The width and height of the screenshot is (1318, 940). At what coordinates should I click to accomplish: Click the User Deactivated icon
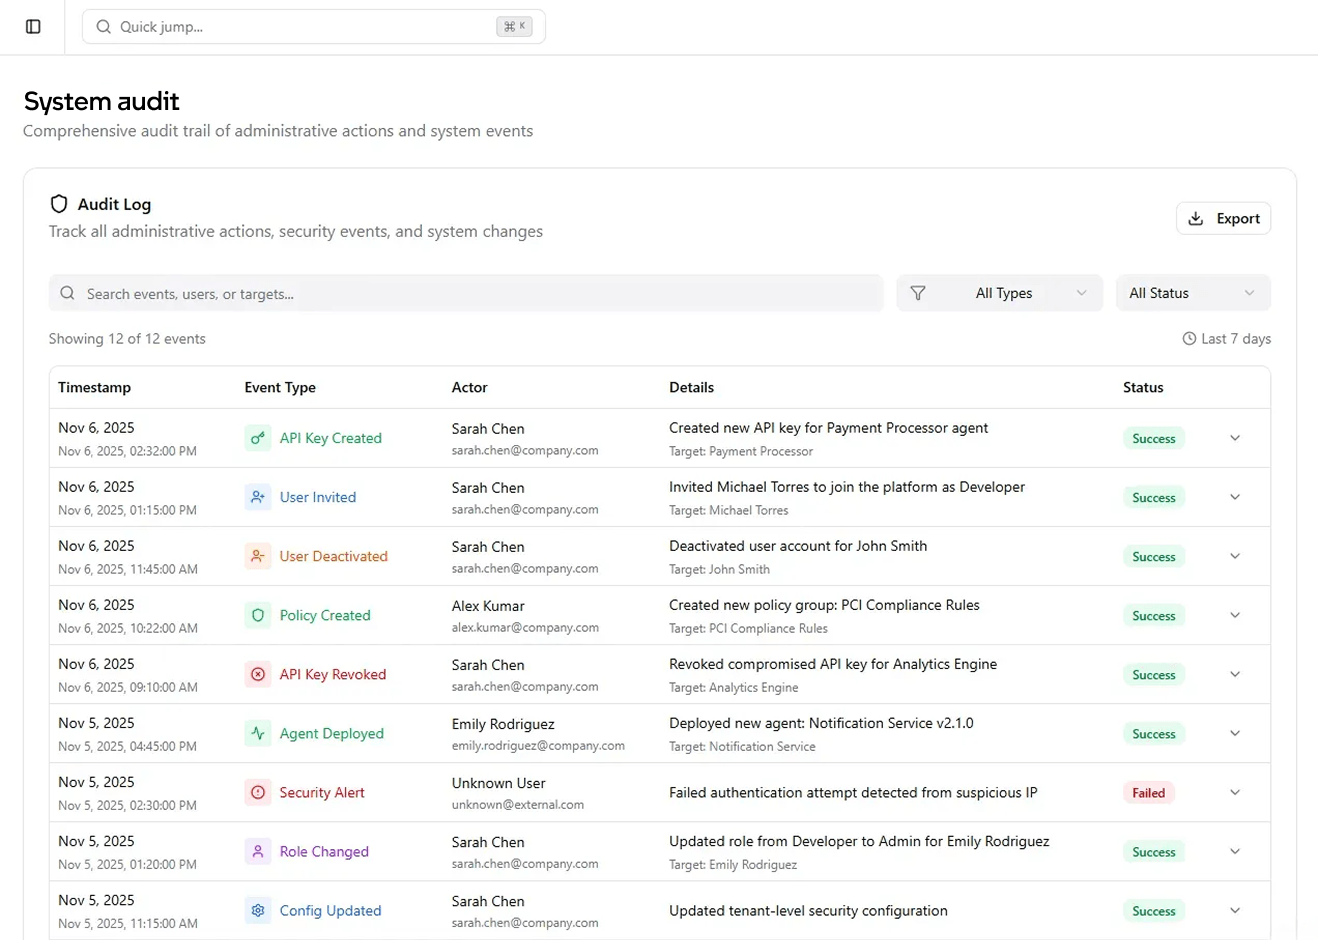[258, 556]
